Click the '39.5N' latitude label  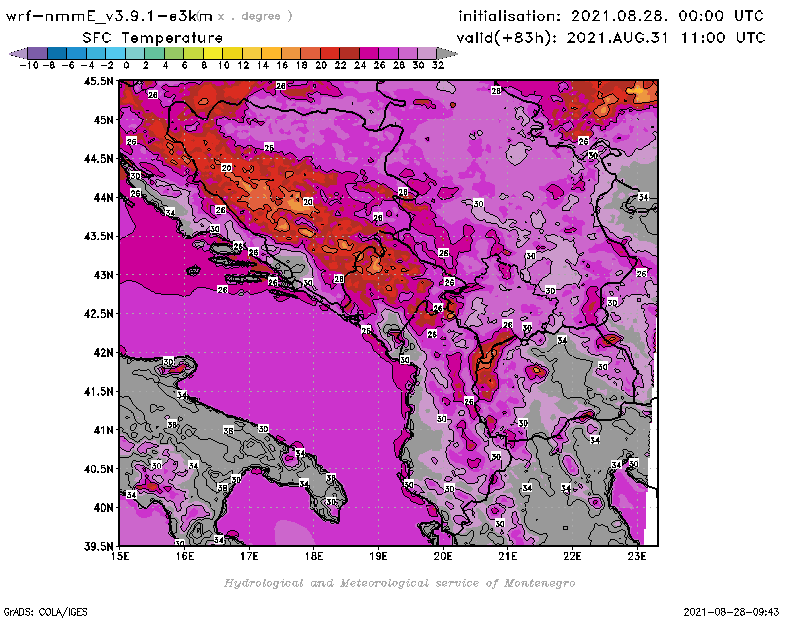(x=98, y=547)
